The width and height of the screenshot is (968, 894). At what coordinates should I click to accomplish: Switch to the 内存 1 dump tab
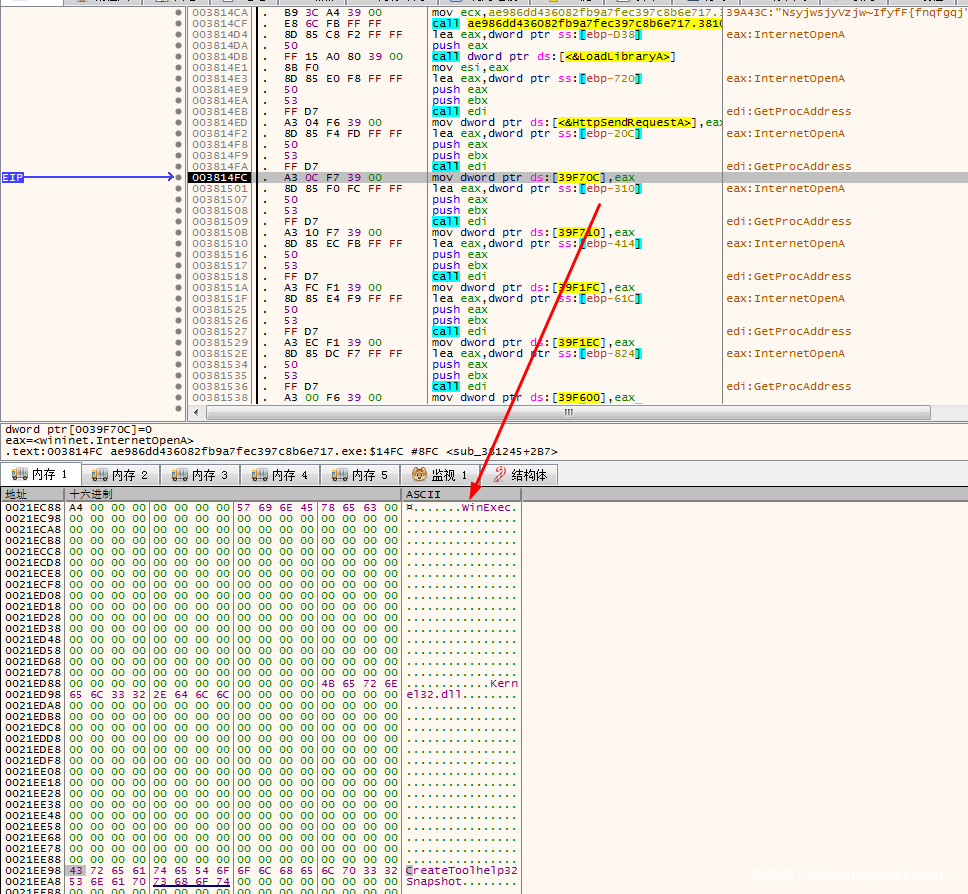coord(40,475)
